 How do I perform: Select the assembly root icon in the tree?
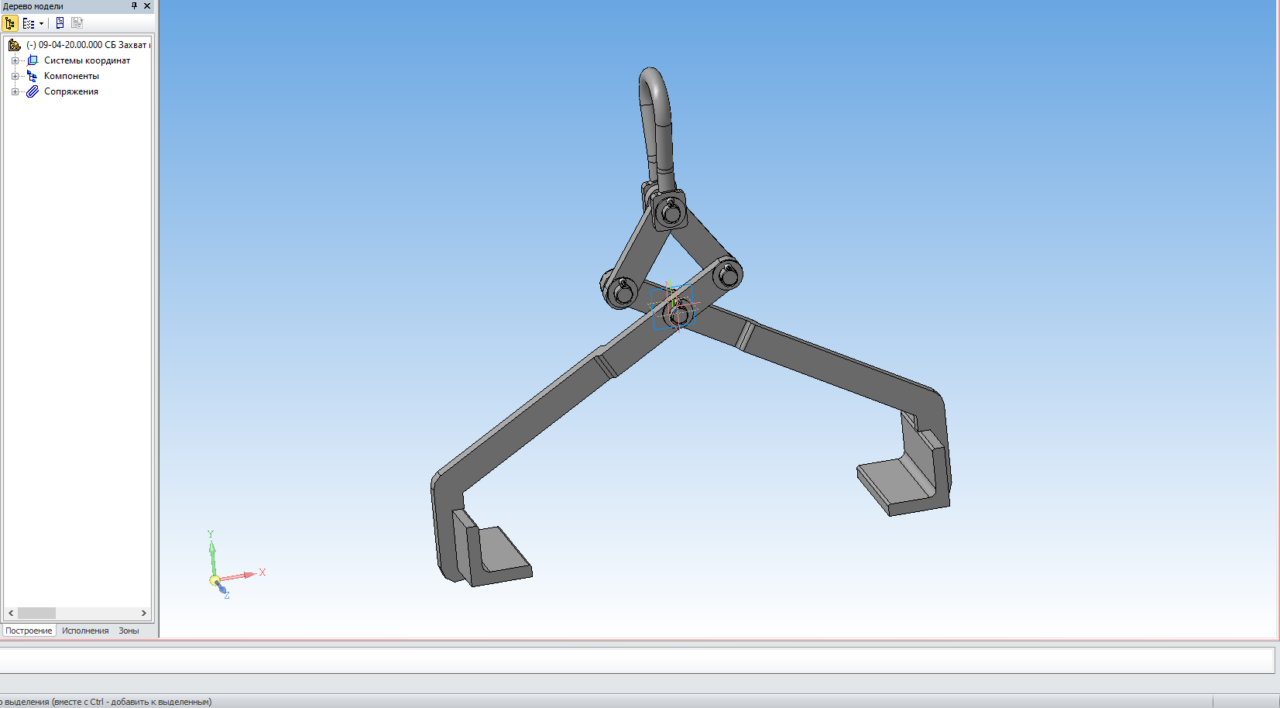pos(14,45)
